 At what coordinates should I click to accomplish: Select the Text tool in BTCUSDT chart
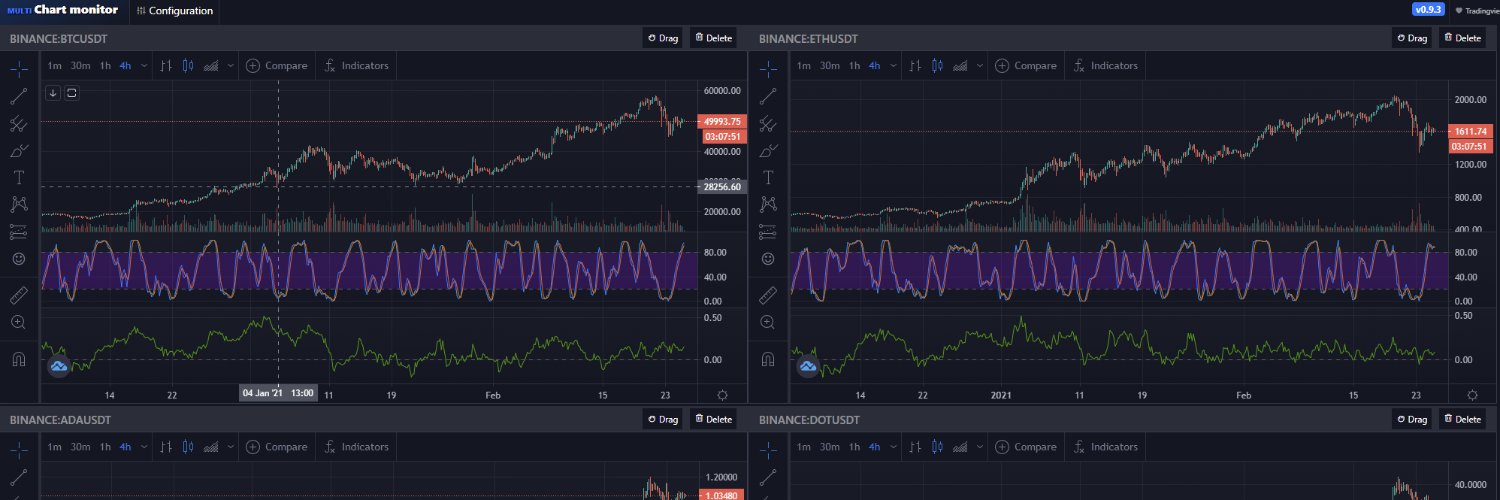tap(19, 177)
